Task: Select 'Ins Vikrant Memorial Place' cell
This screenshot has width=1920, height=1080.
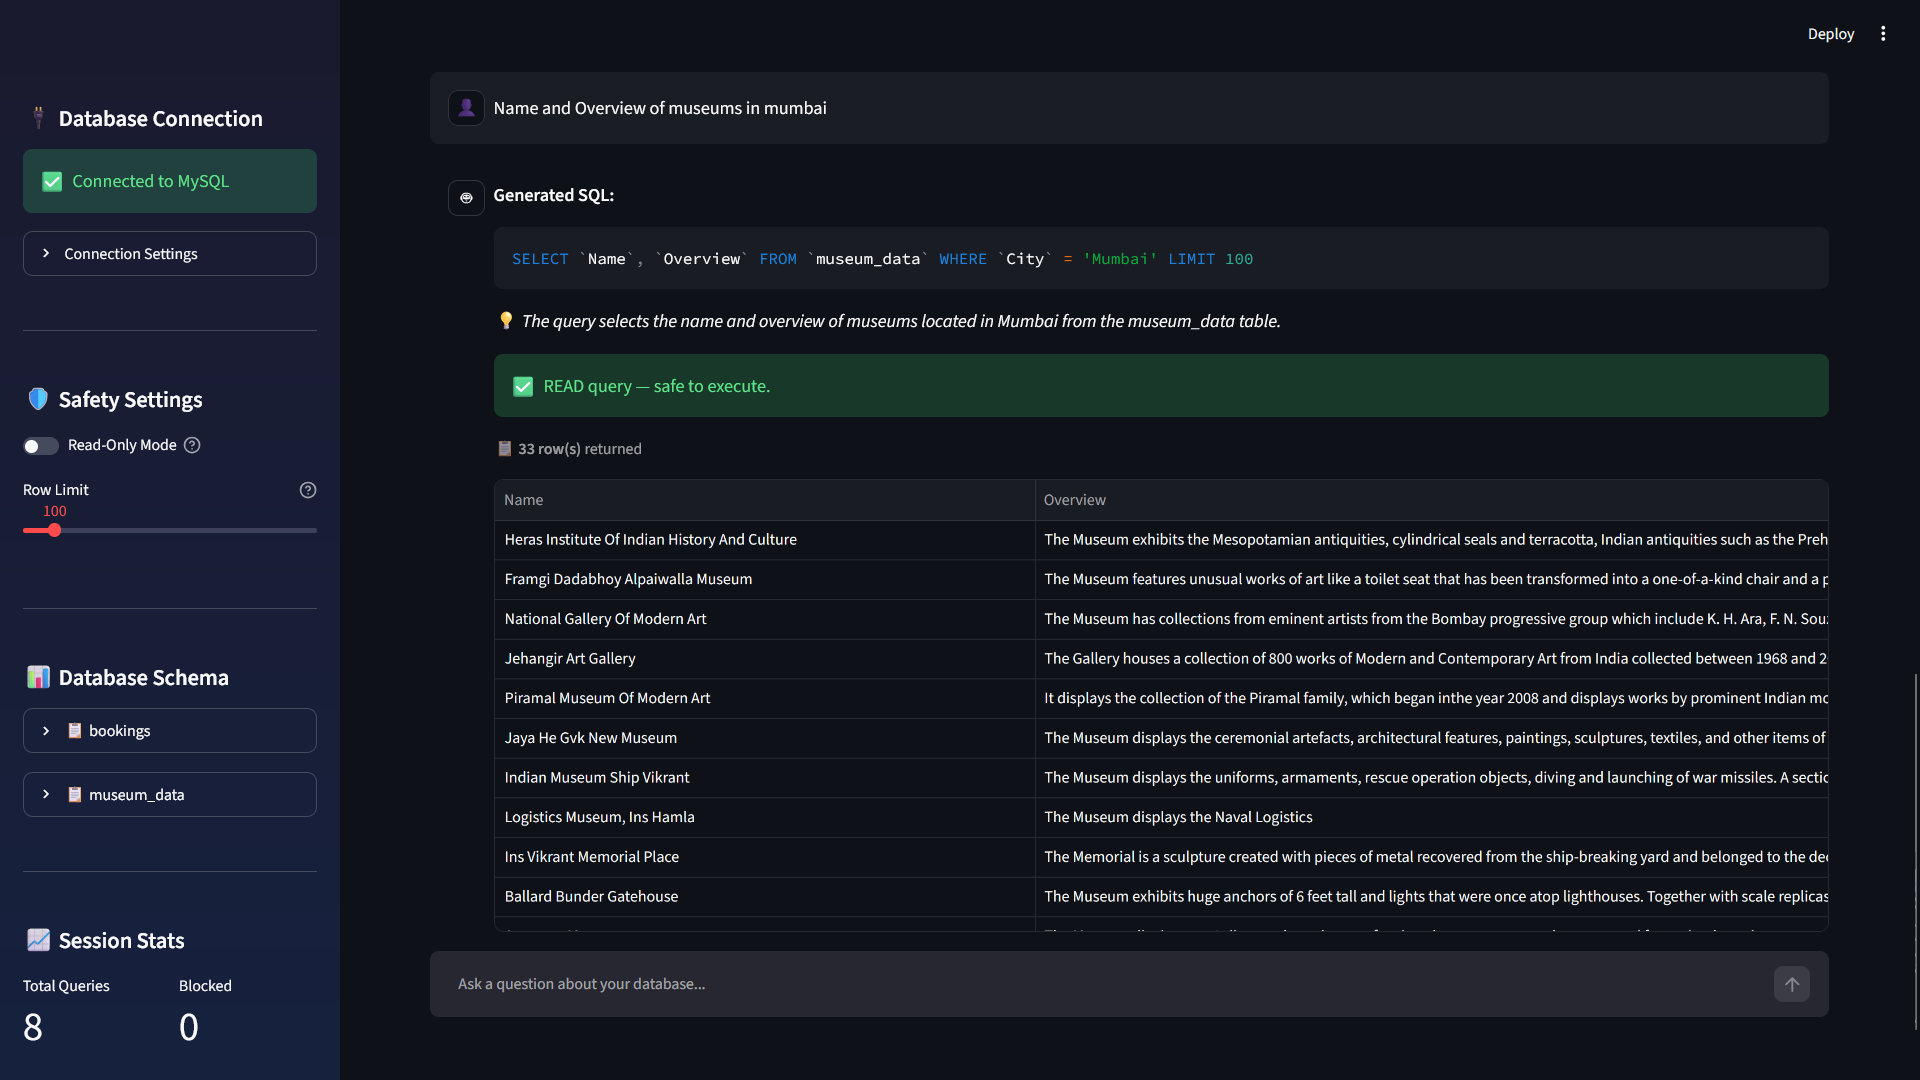Action: (x=764, y=857)
